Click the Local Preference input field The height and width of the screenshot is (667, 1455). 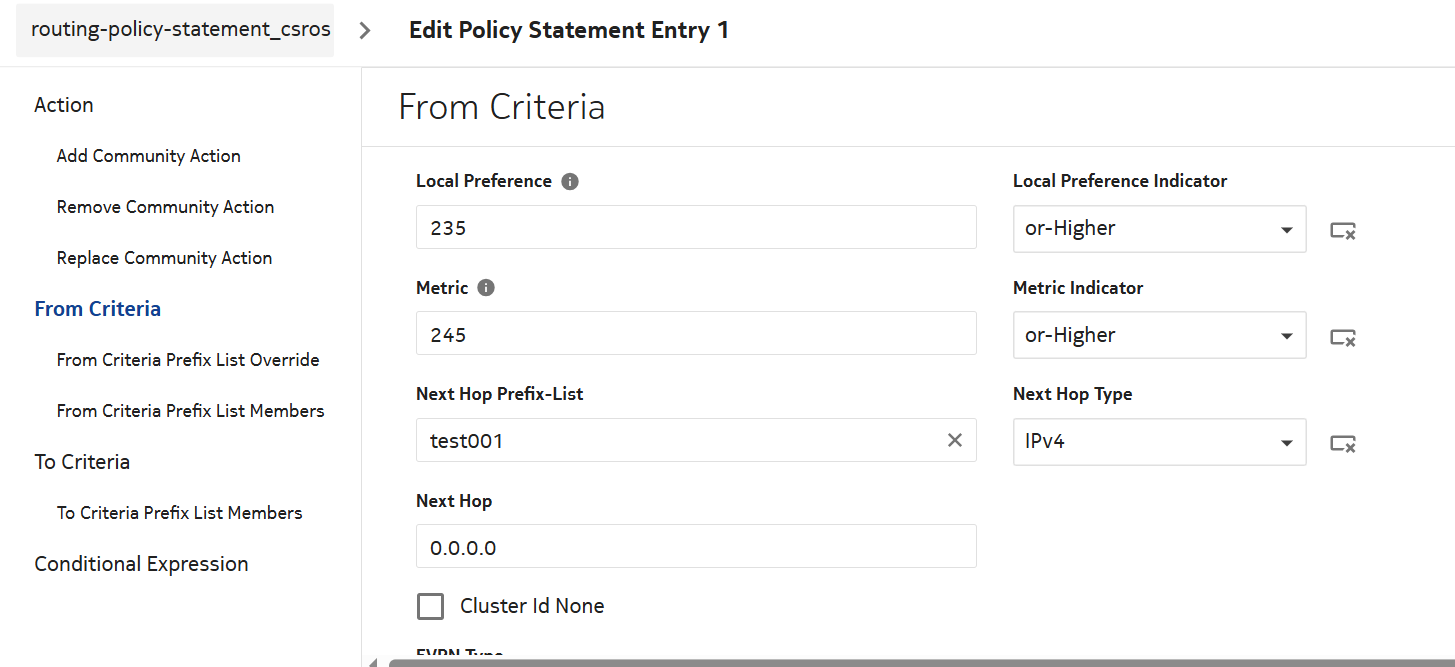pos(695,228)
